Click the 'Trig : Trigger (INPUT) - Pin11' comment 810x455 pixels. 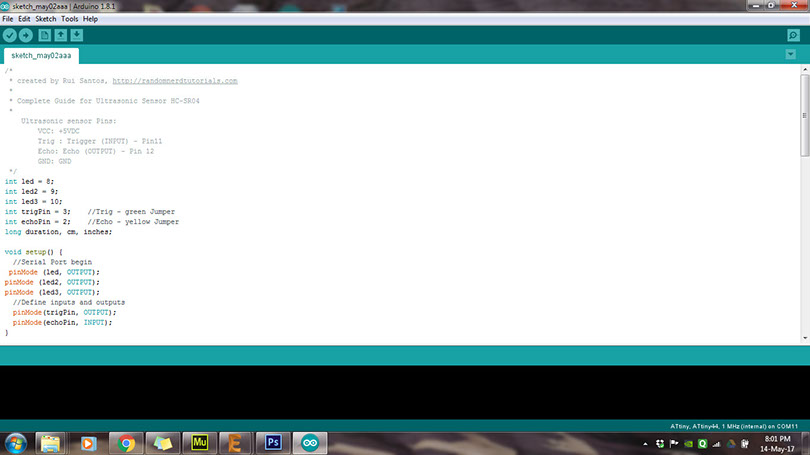pyautogui.click(x=100, y=142)
